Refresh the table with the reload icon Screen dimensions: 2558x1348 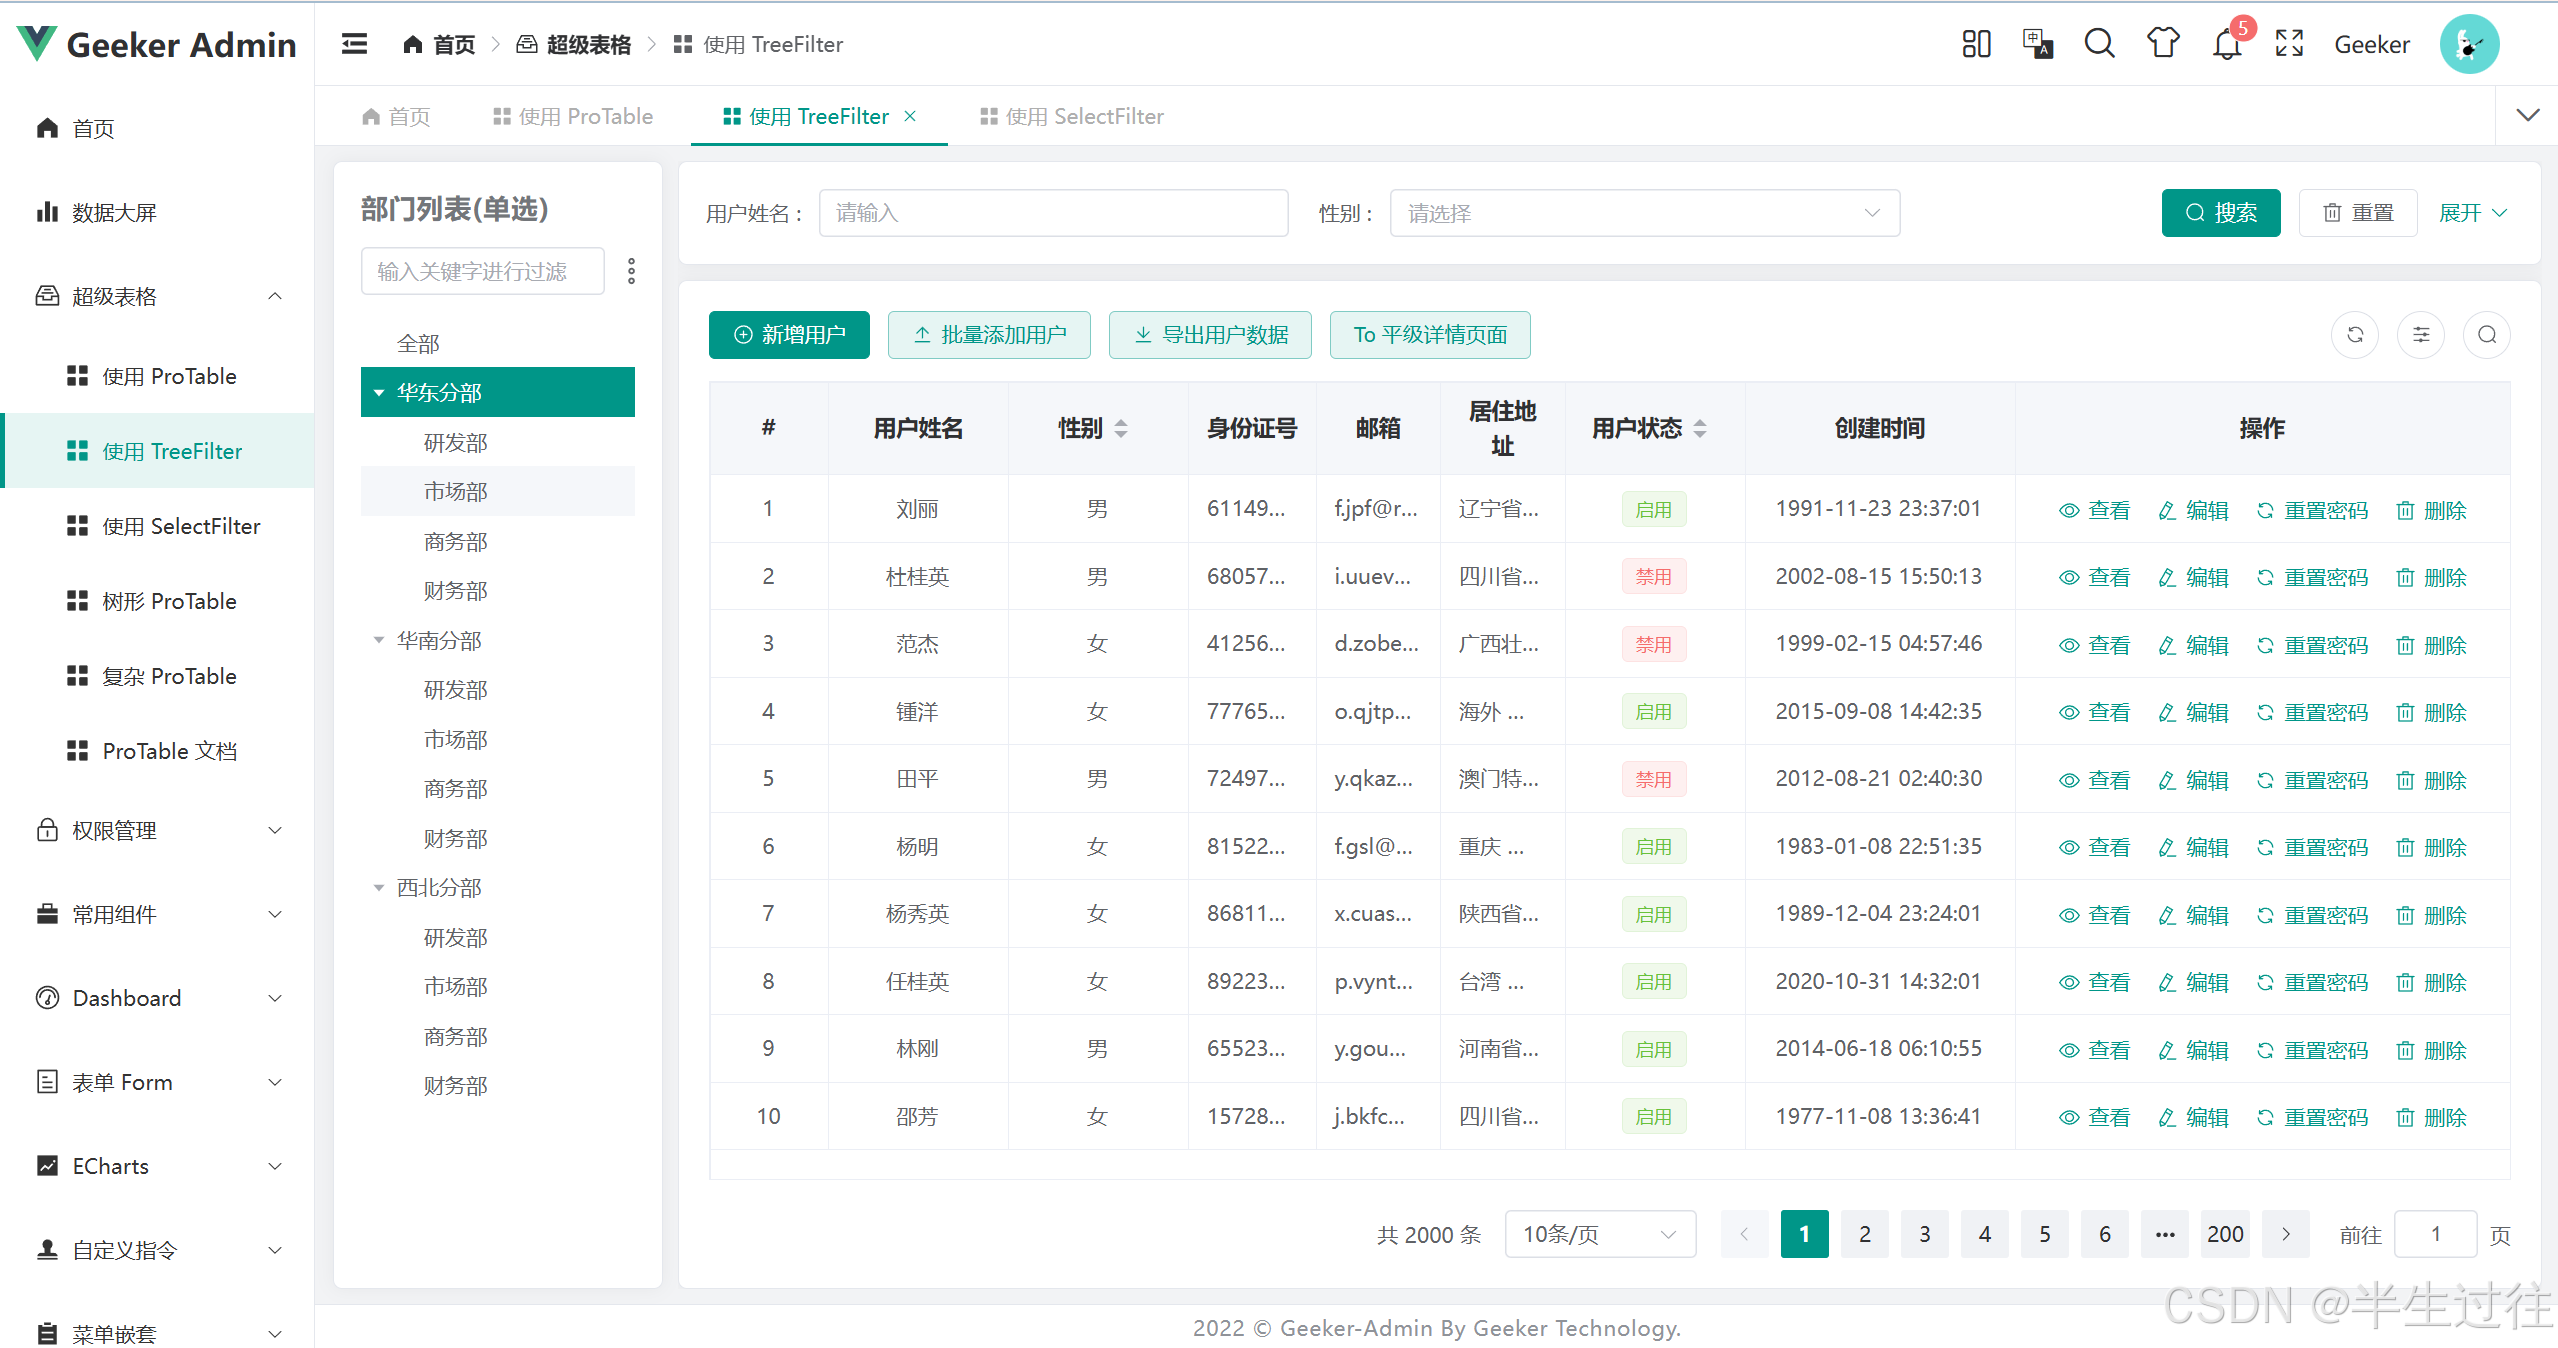(2355, 335)
